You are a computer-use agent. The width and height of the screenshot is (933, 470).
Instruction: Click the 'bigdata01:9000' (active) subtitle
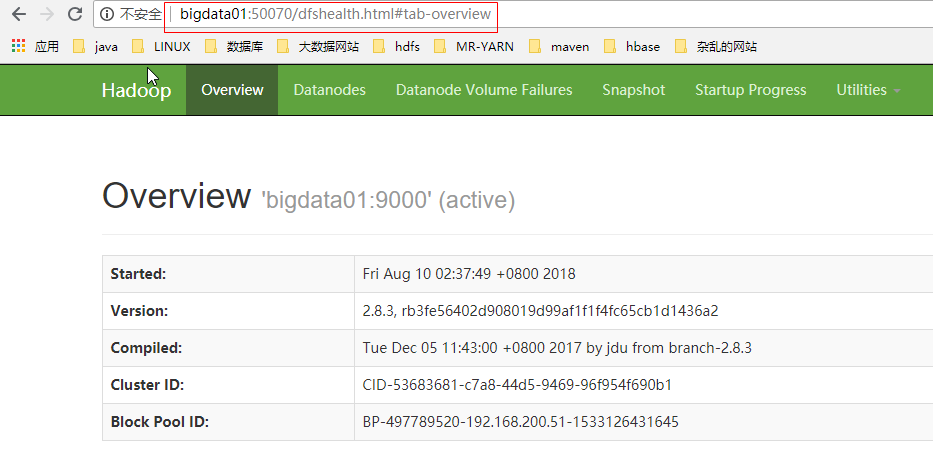pyautogui.click(x=388, y=200)
